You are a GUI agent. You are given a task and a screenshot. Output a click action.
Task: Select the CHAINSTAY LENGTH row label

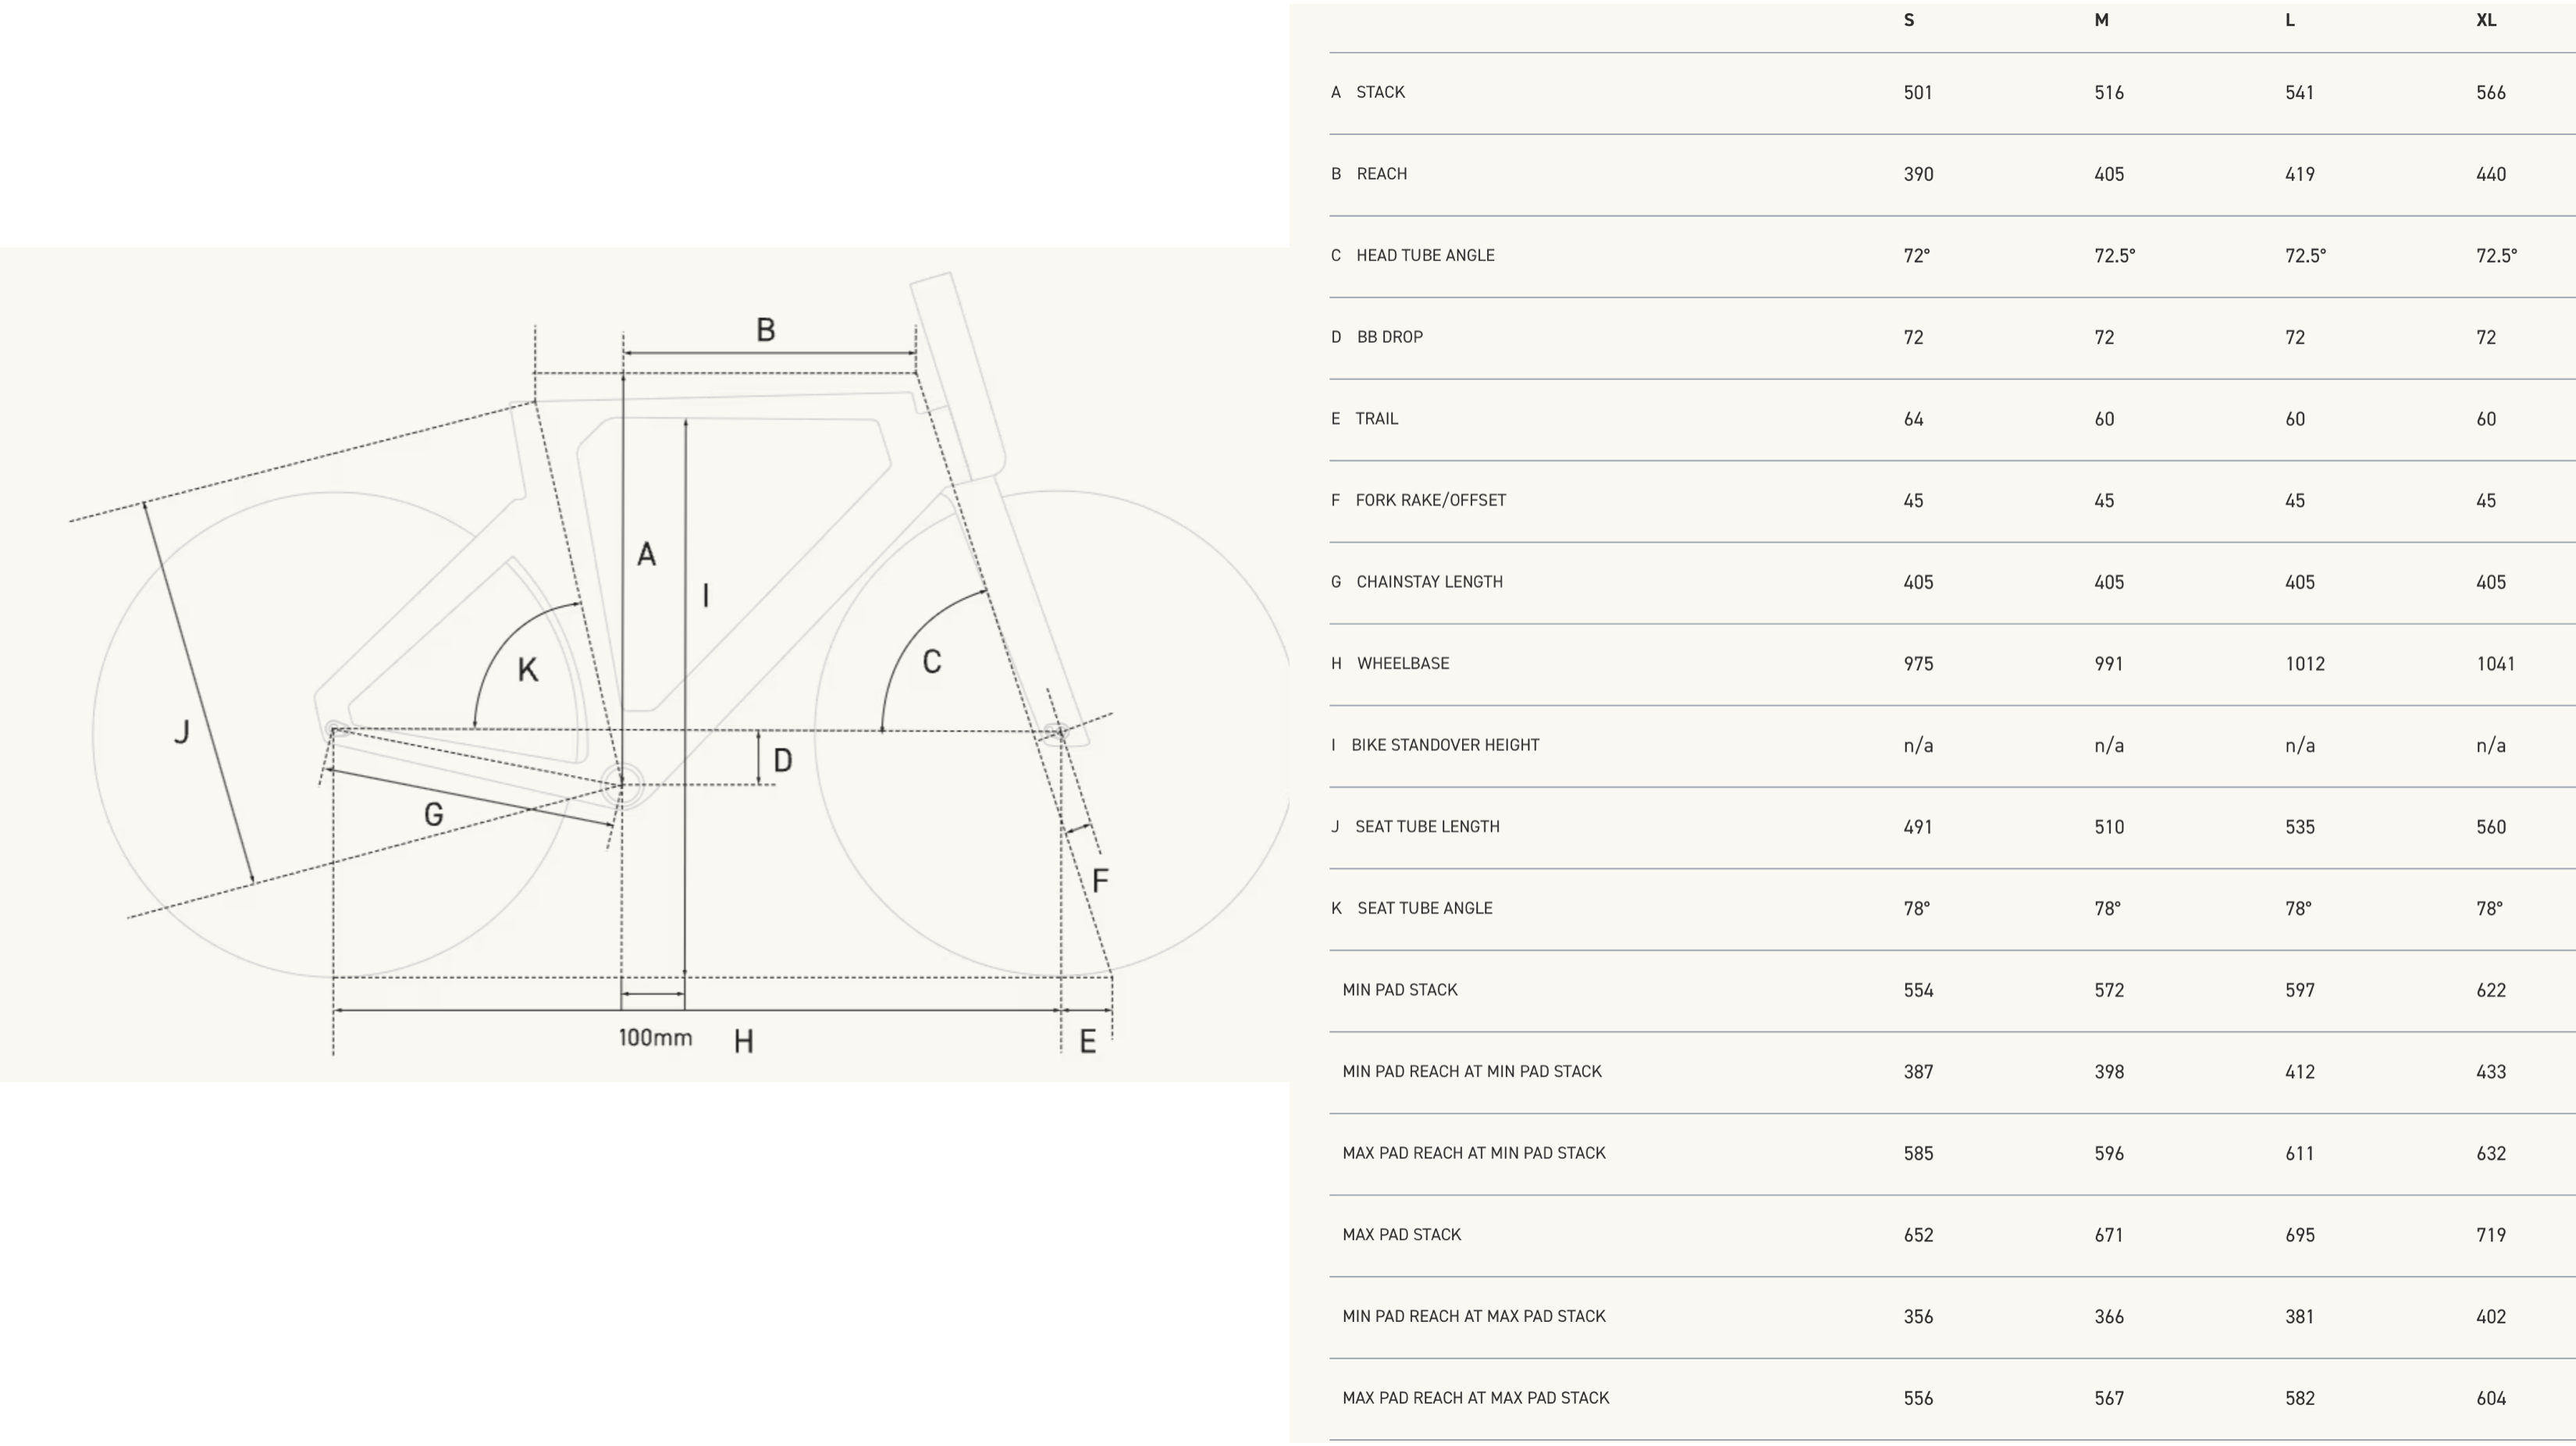tap(1429, 582)
